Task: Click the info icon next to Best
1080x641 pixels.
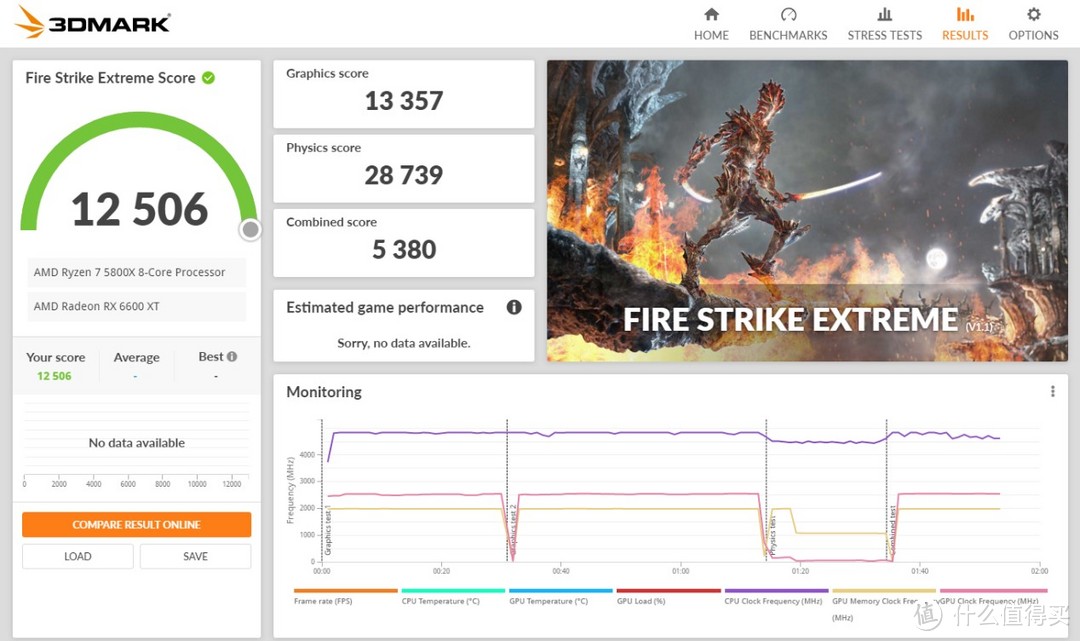Action: (232, 357)
